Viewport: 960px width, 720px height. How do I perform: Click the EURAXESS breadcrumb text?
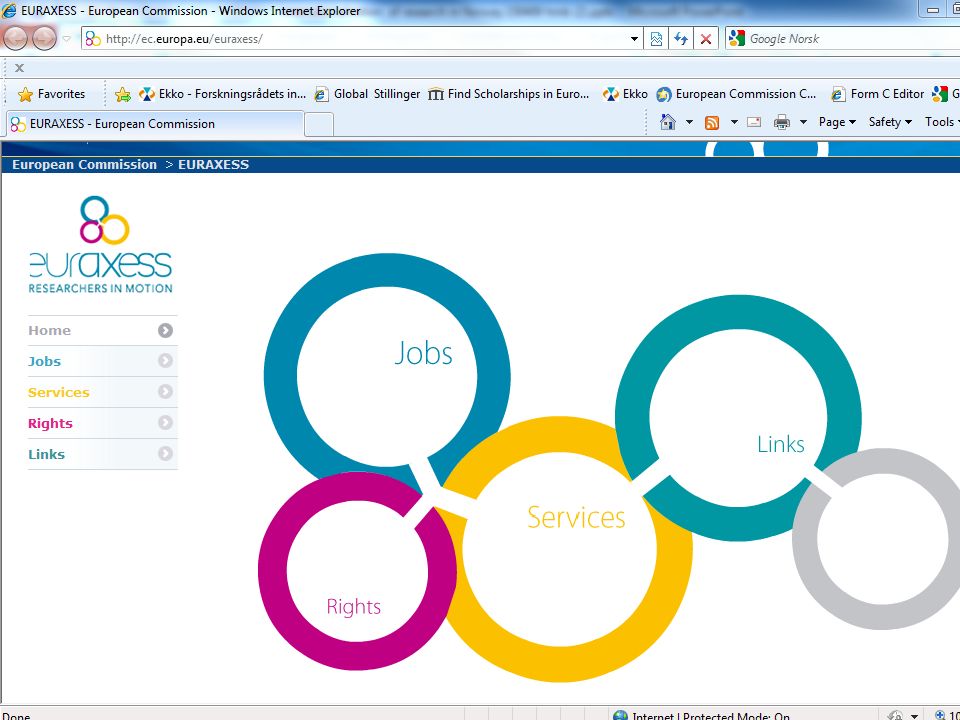pos(214,165)
